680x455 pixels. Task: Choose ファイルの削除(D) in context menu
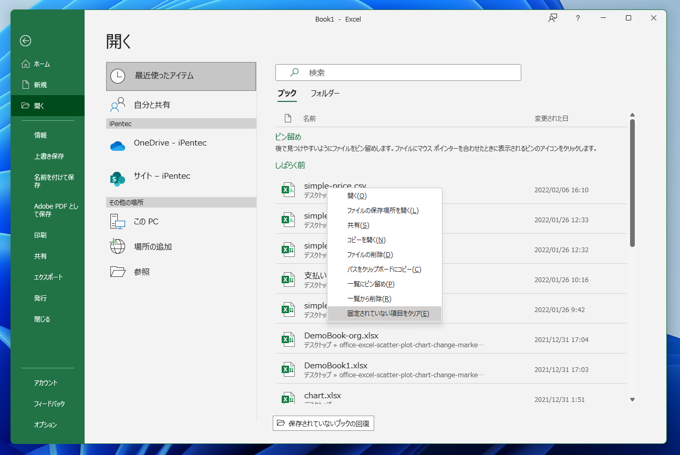tap(385, 255)
